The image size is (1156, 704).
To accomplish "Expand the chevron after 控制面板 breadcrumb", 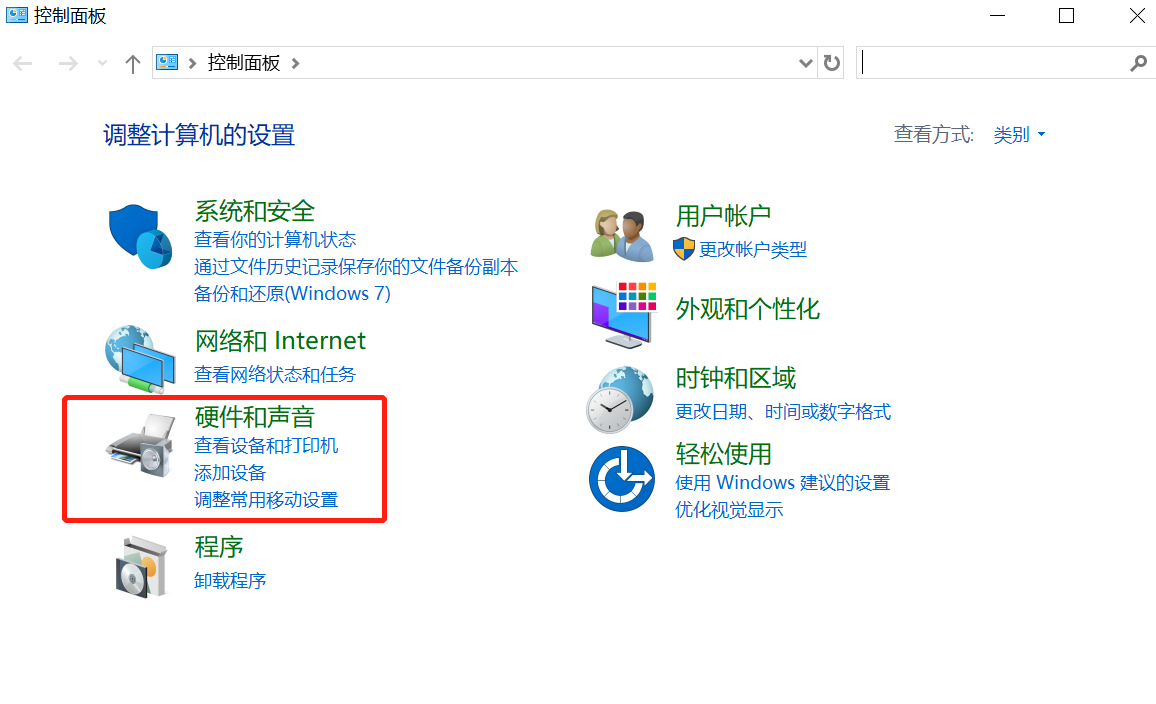I will tap(295, 63).
